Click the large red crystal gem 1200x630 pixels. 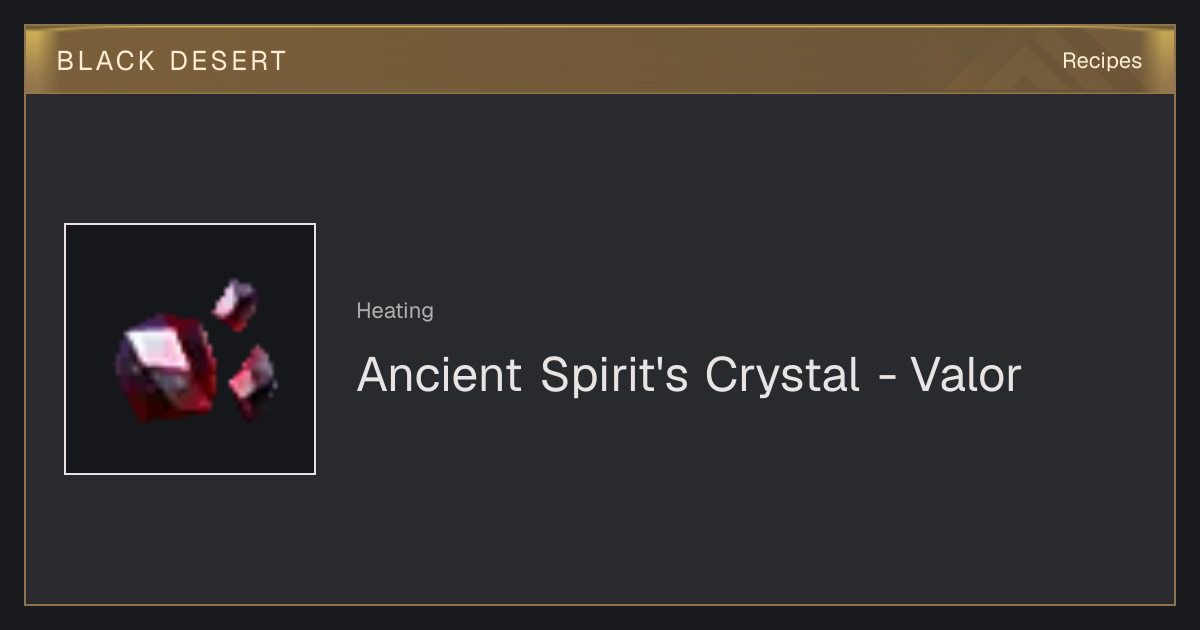click(x=166, y=368)
